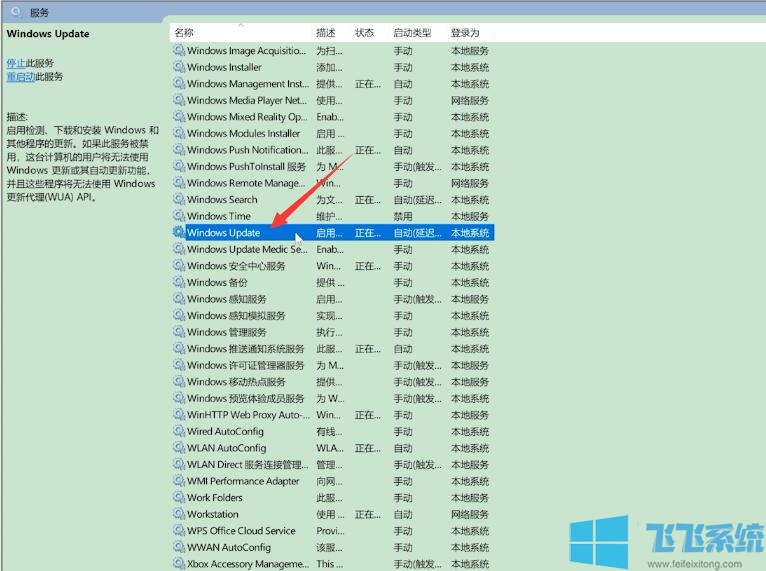Click the gear icon of WLAN AutoConfig

point(179,448)
